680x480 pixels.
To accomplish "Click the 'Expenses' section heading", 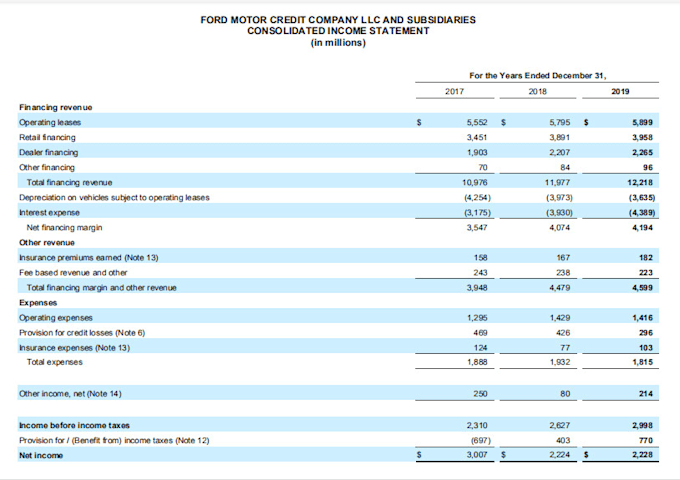I will click(x=38, y=303).
